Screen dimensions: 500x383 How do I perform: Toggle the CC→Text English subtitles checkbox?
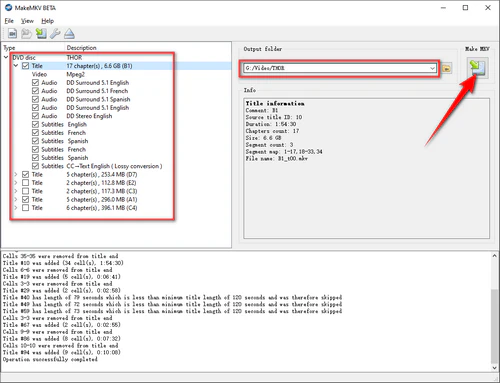click(36, 166)
